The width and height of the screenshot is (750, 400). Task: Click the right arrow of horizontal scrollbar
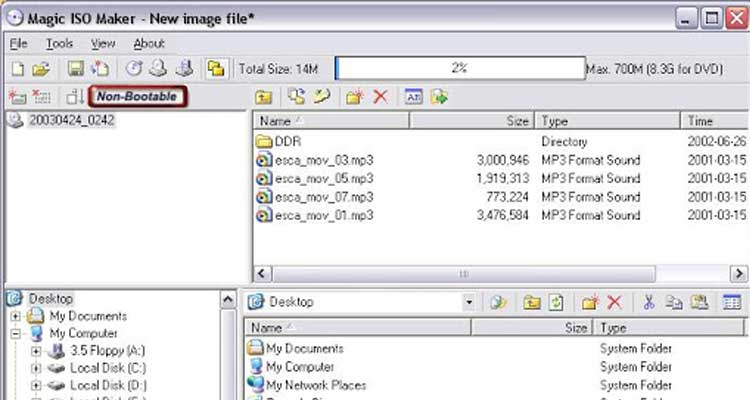(739, 274)
